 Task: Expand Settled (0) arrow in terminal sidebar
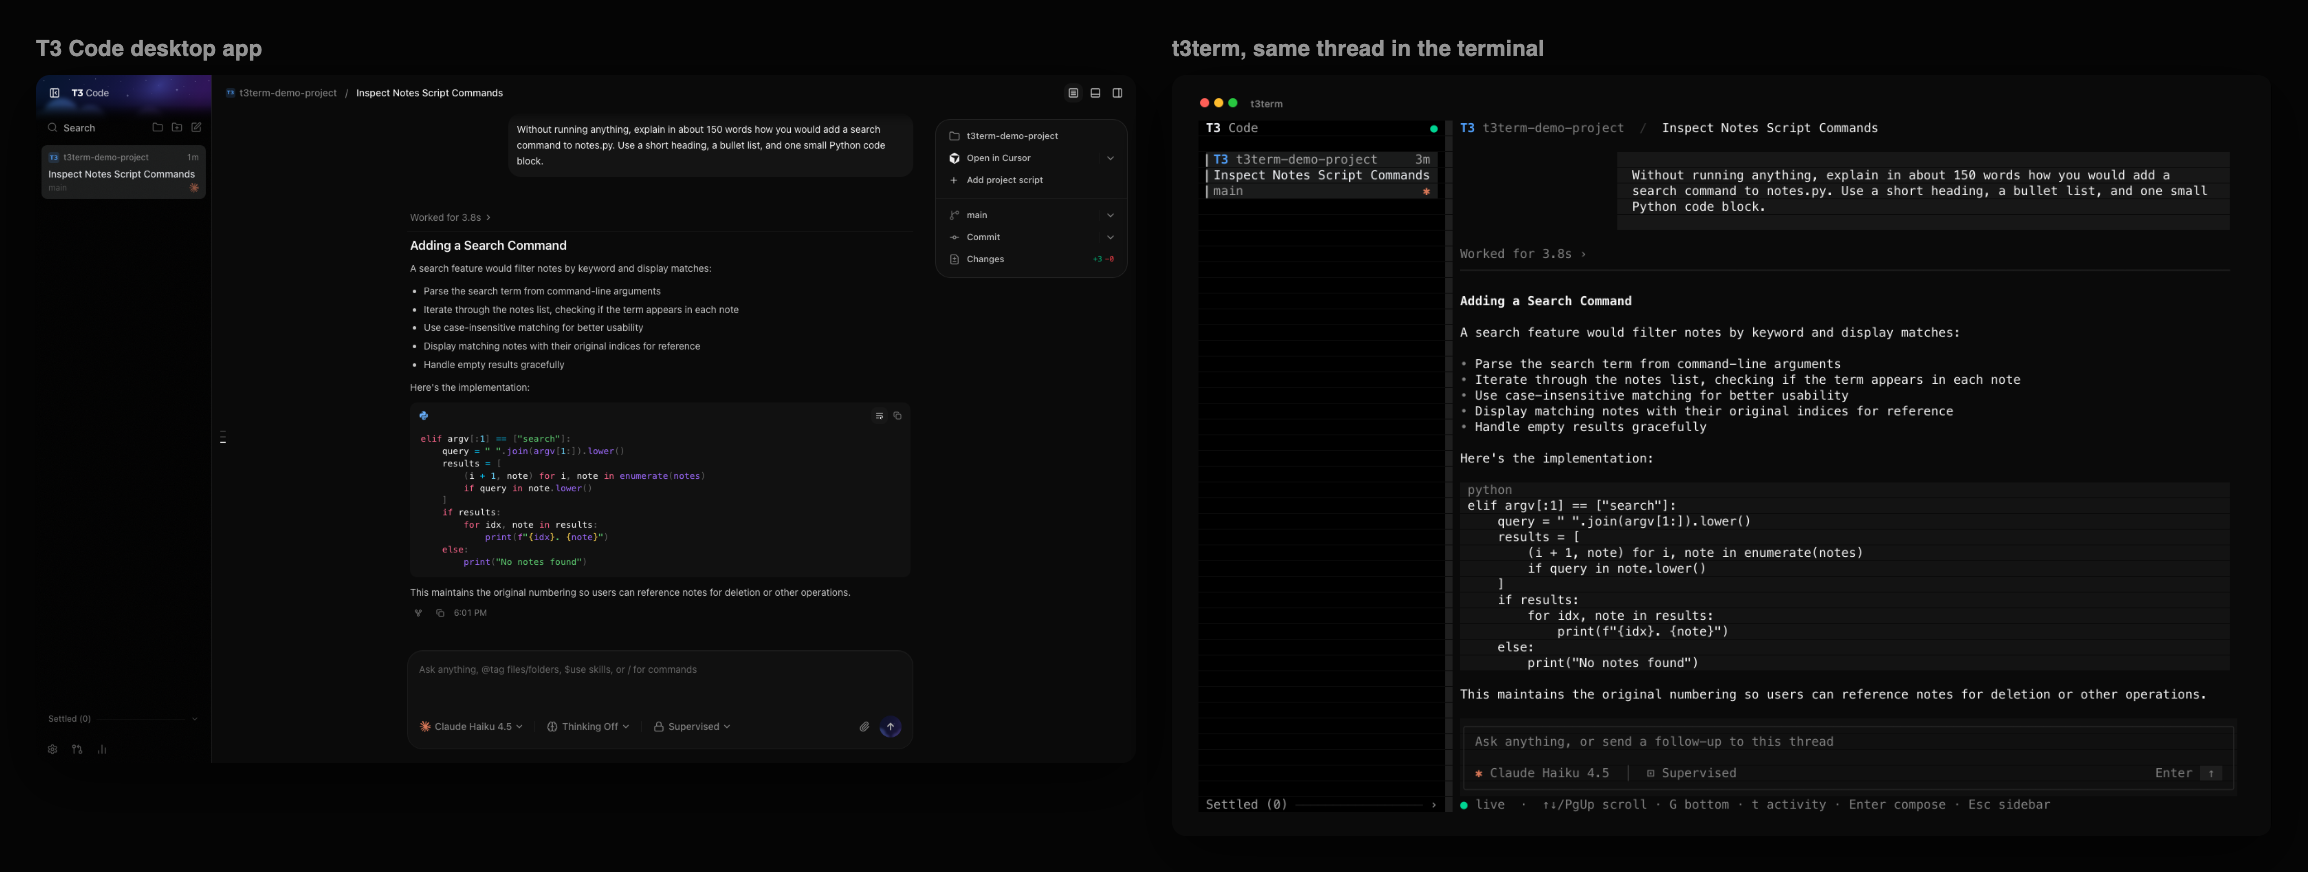(x=1433, y=805)
